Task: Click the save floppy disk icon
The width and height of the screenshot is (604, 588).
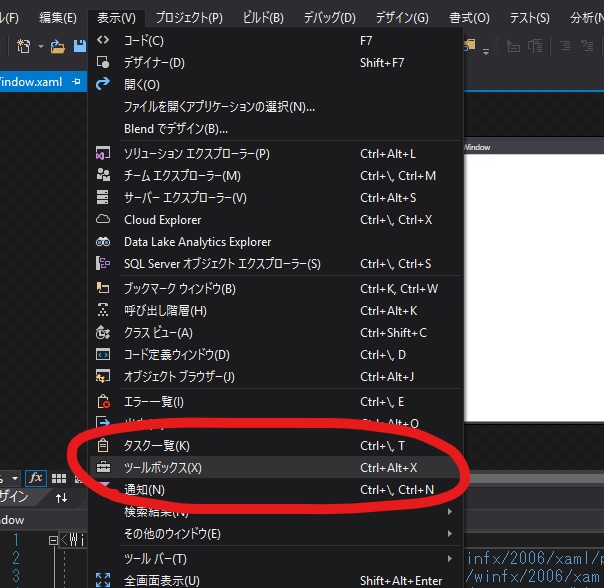Action: coord(80,46)
